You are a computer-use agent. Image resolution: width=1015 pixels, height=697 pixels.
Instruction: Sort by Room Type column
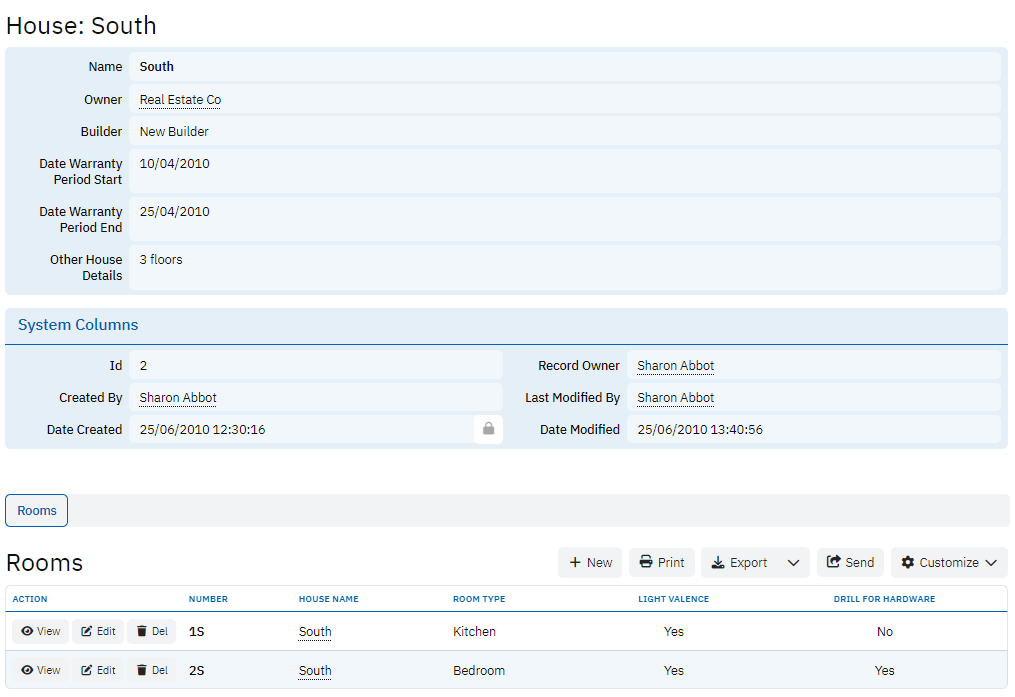coord(479,599)
